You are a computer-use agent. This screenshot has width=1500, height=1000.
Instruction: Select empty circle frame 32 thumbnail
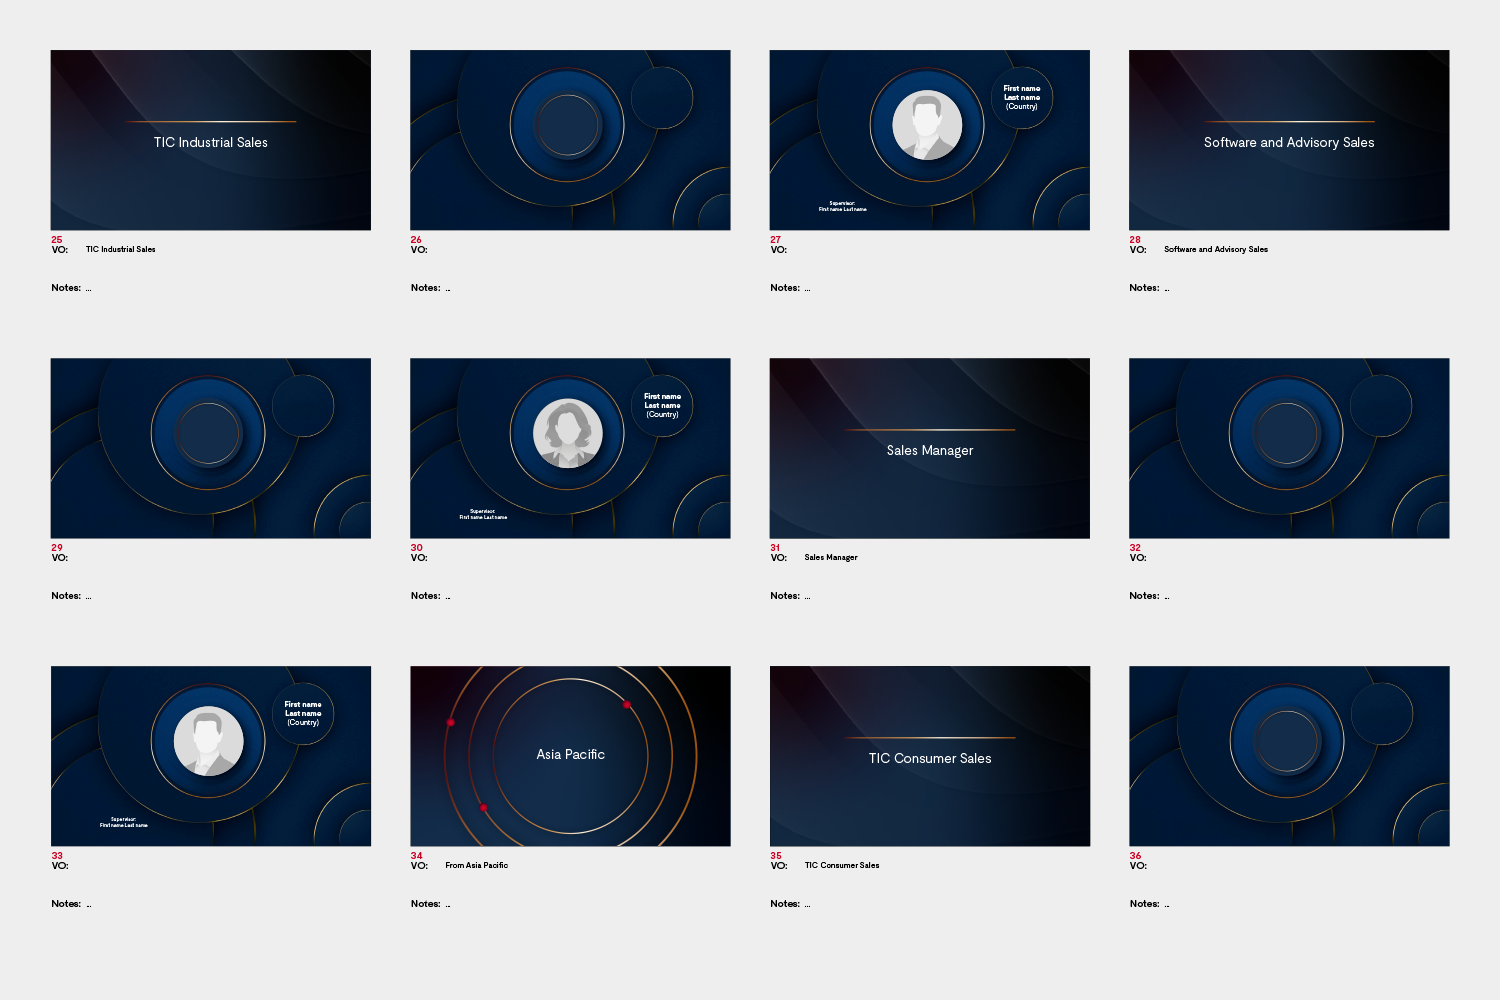[x=1289, y=448]
